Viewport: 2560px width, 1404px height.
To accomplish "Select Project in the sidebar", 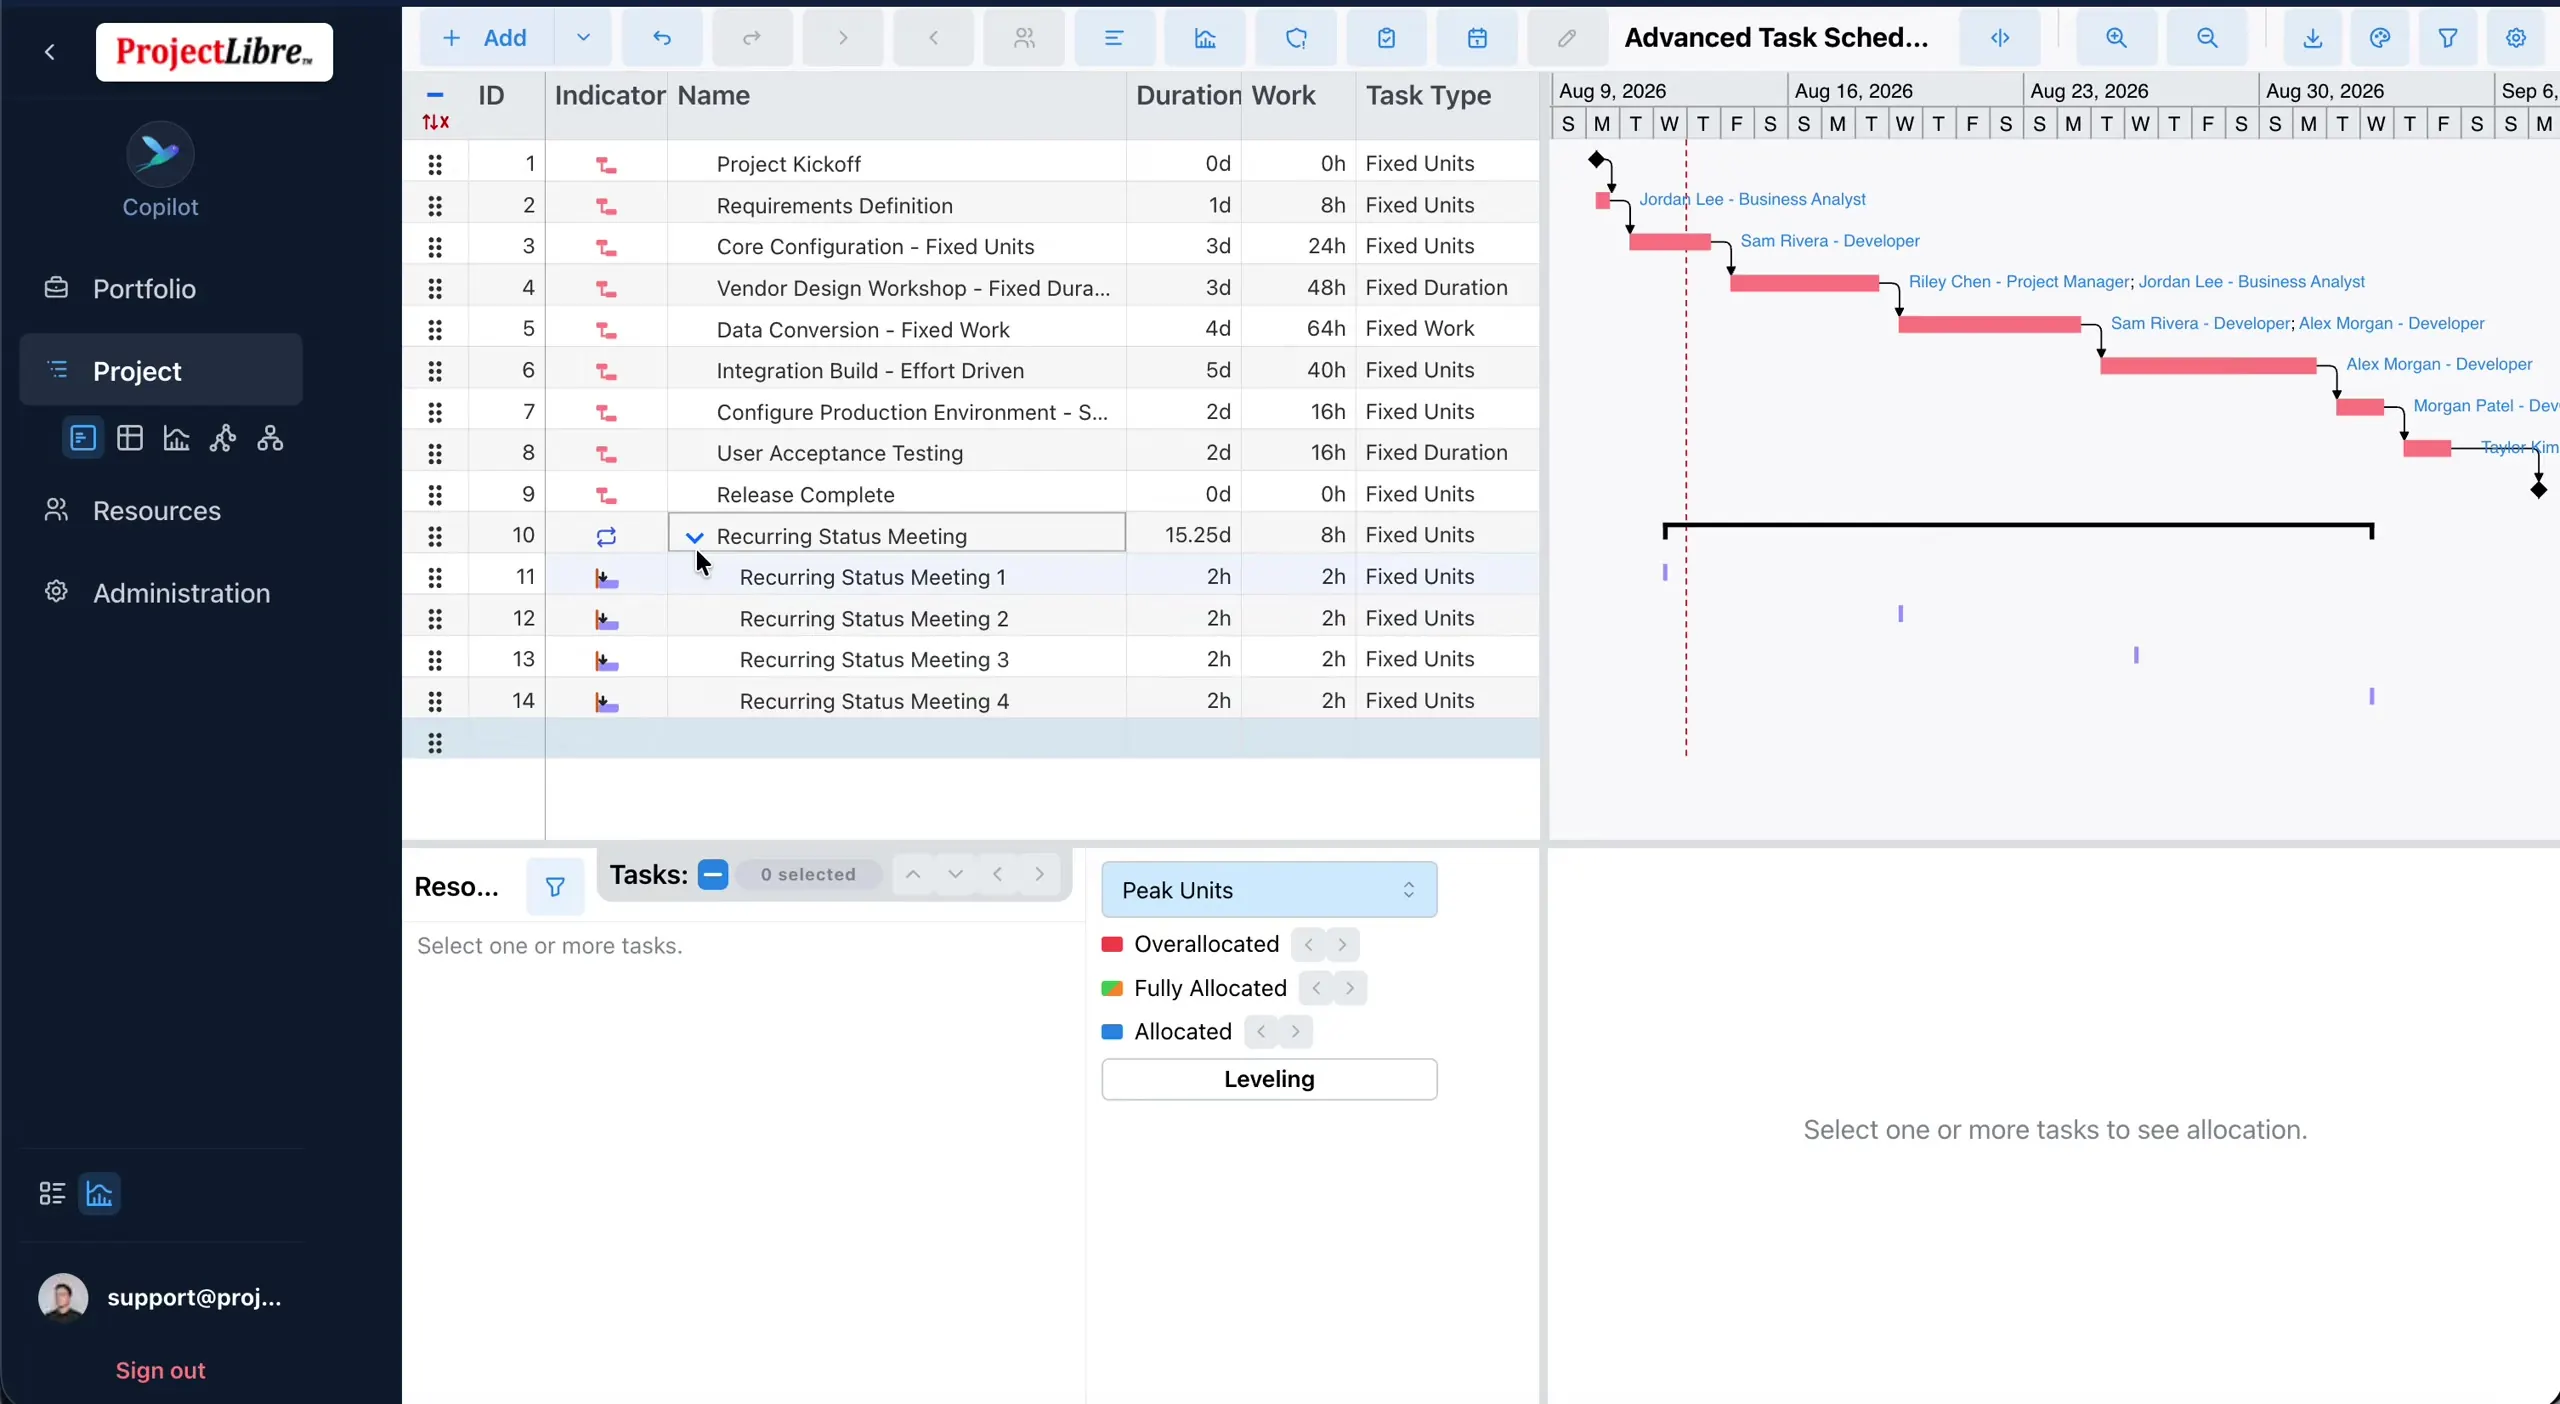I will (x=160, y=370).
